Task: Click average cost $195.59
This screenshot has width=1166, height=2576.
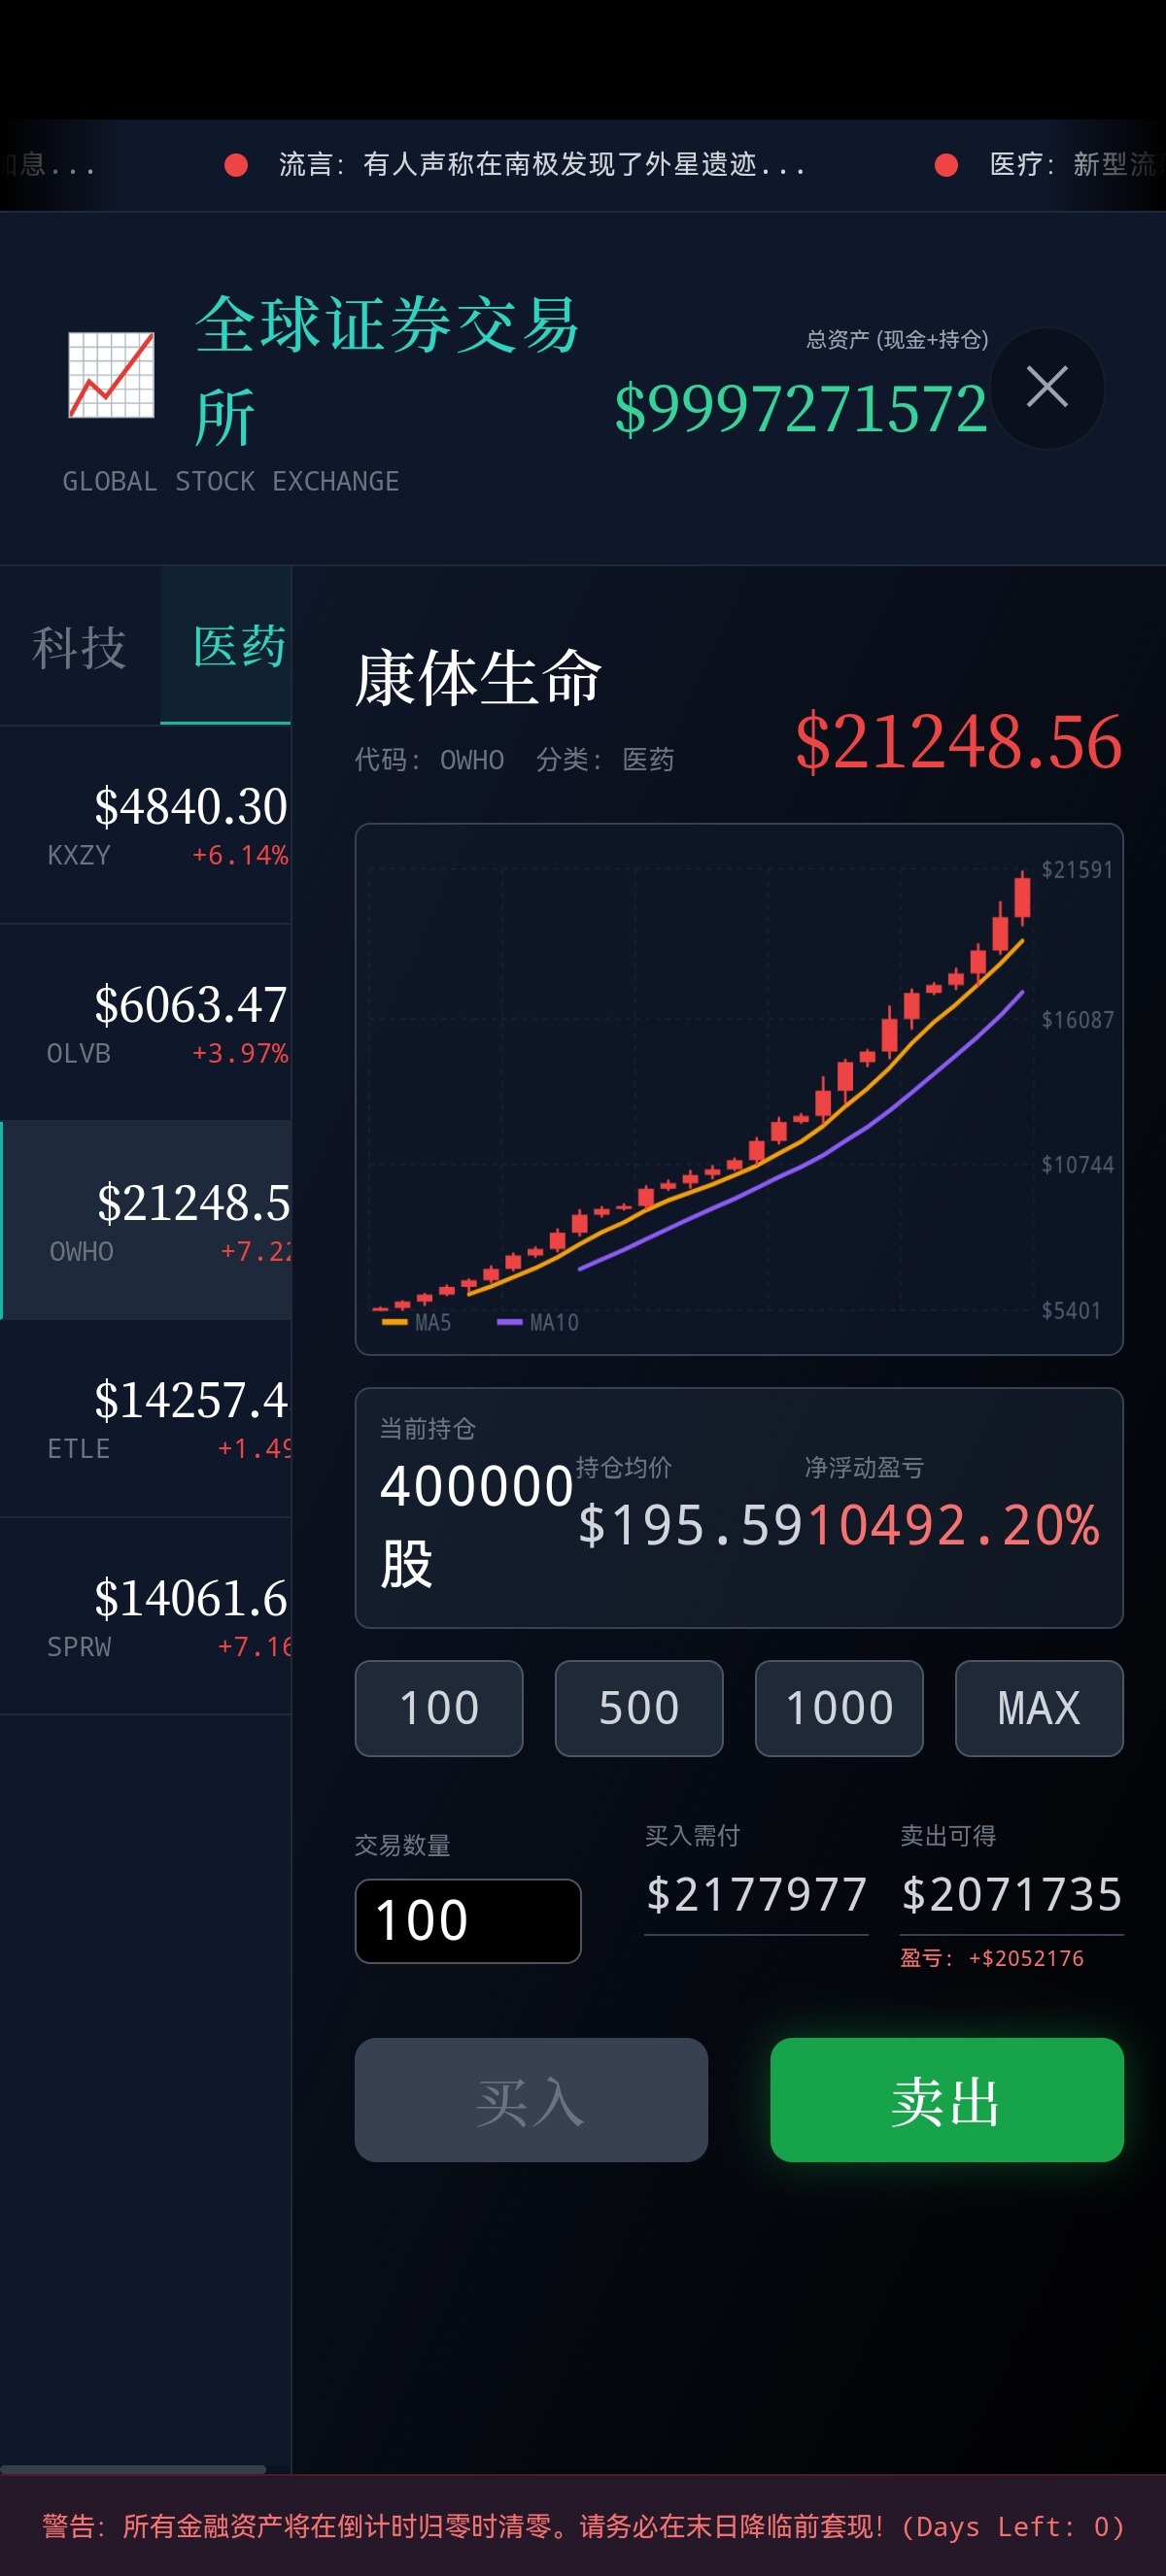Action: (x=692, y=1526)
